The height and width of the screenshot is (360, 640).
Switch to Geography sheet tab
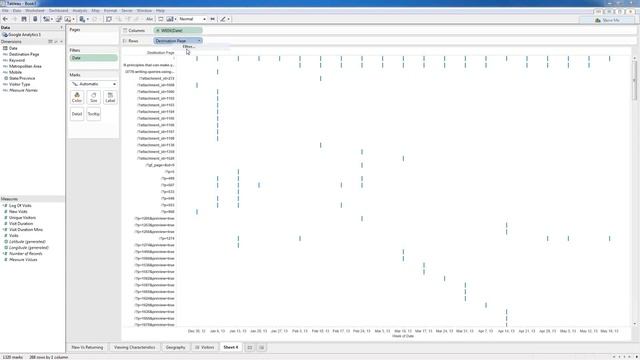point(176,347)
